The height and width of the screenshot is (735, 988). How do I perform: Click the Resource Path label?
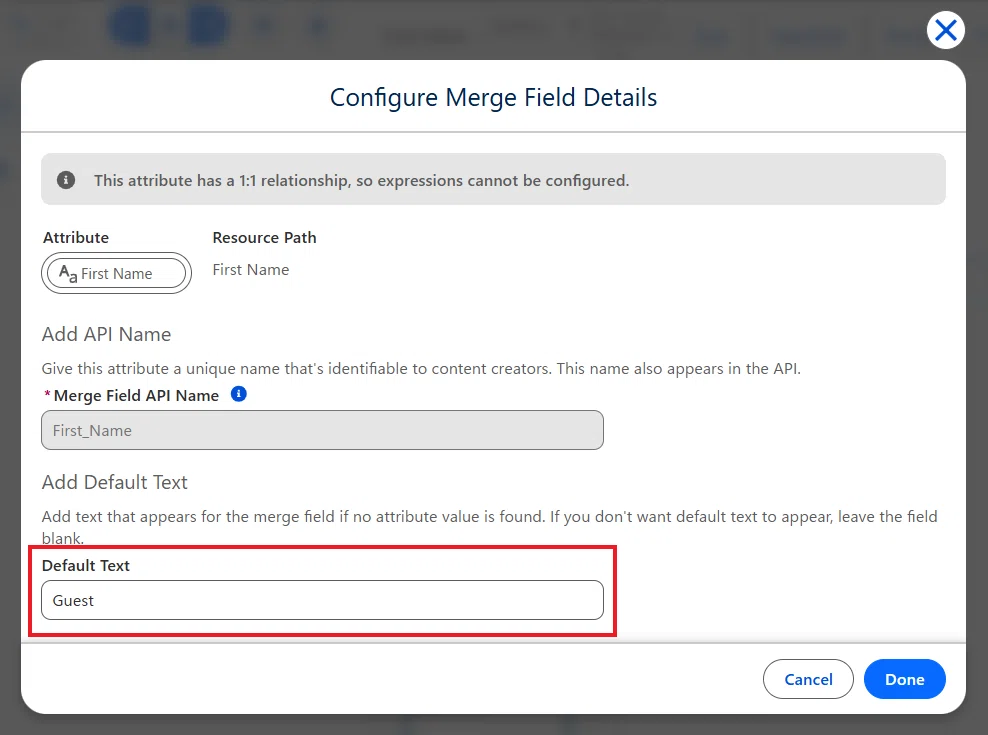(x=265, y=238)
